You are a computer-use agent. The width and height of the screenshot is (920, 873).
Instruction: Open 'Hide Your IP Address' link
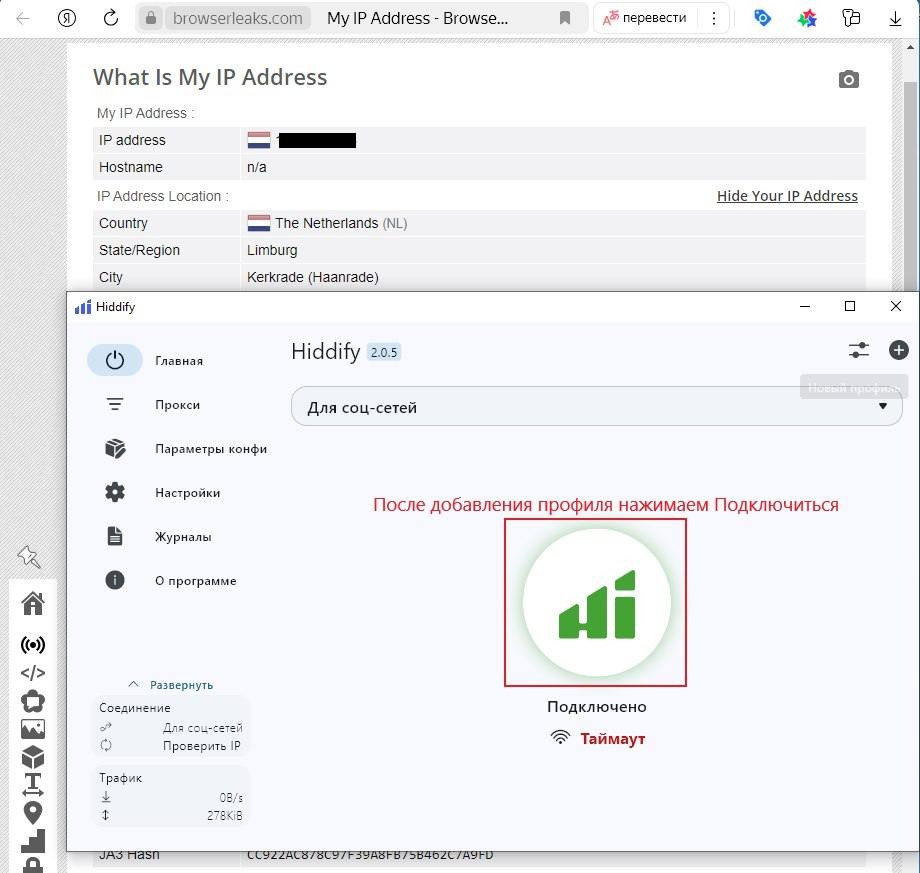[x=787, y=196]
